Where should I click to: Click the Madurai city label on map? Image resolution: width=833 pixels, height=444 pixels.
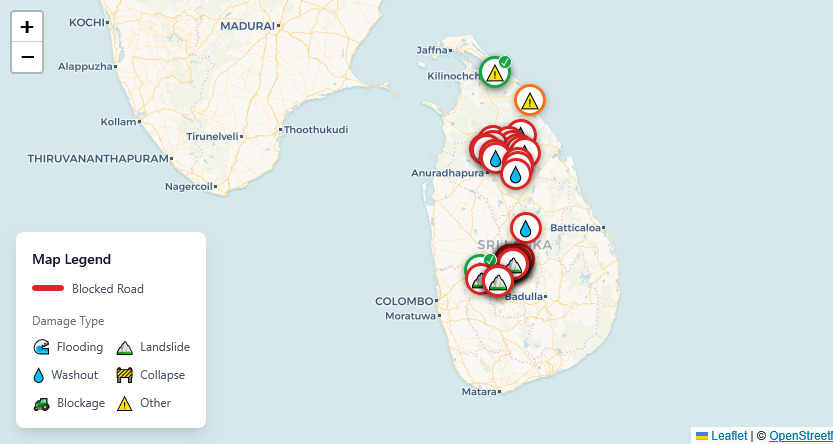click(x=246, y=26)
